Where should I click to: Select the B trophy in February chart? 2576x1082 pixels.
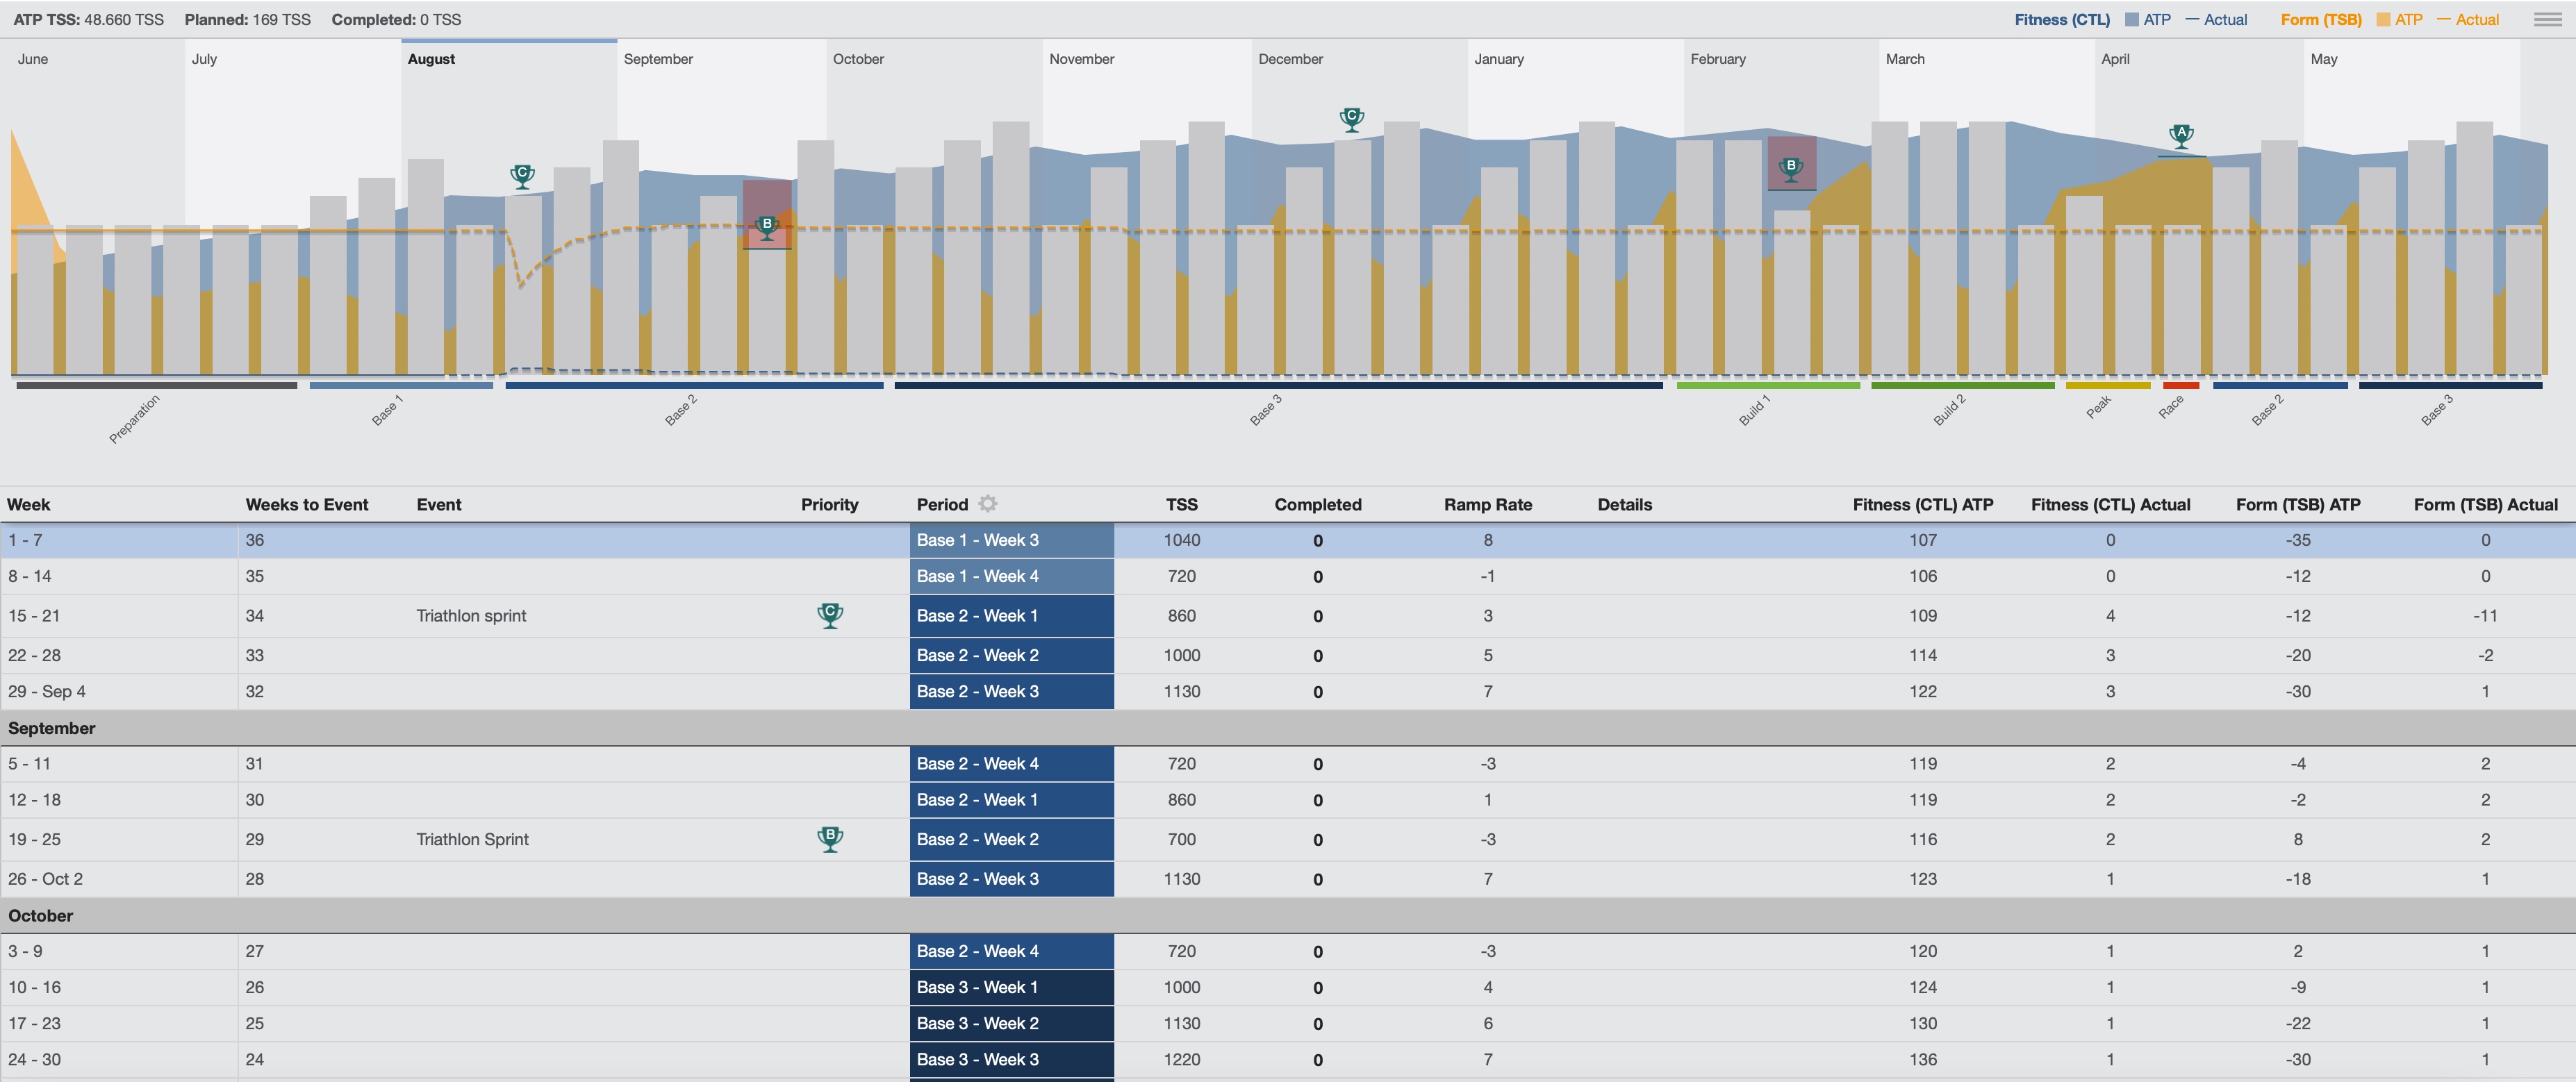[x=1791, y=169]
